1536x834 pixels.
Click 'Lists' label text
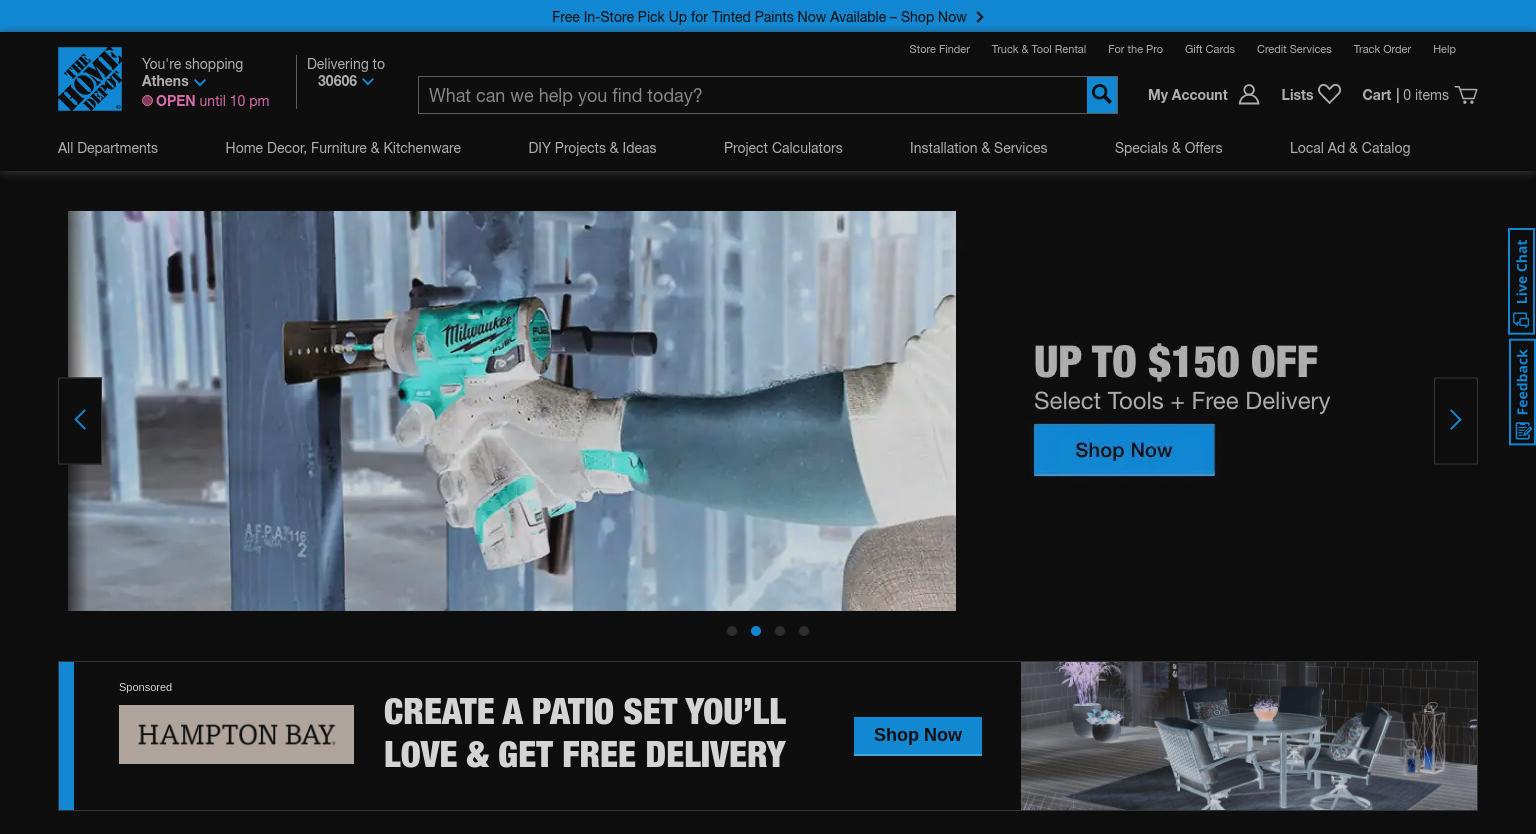tap(1297, 95)
